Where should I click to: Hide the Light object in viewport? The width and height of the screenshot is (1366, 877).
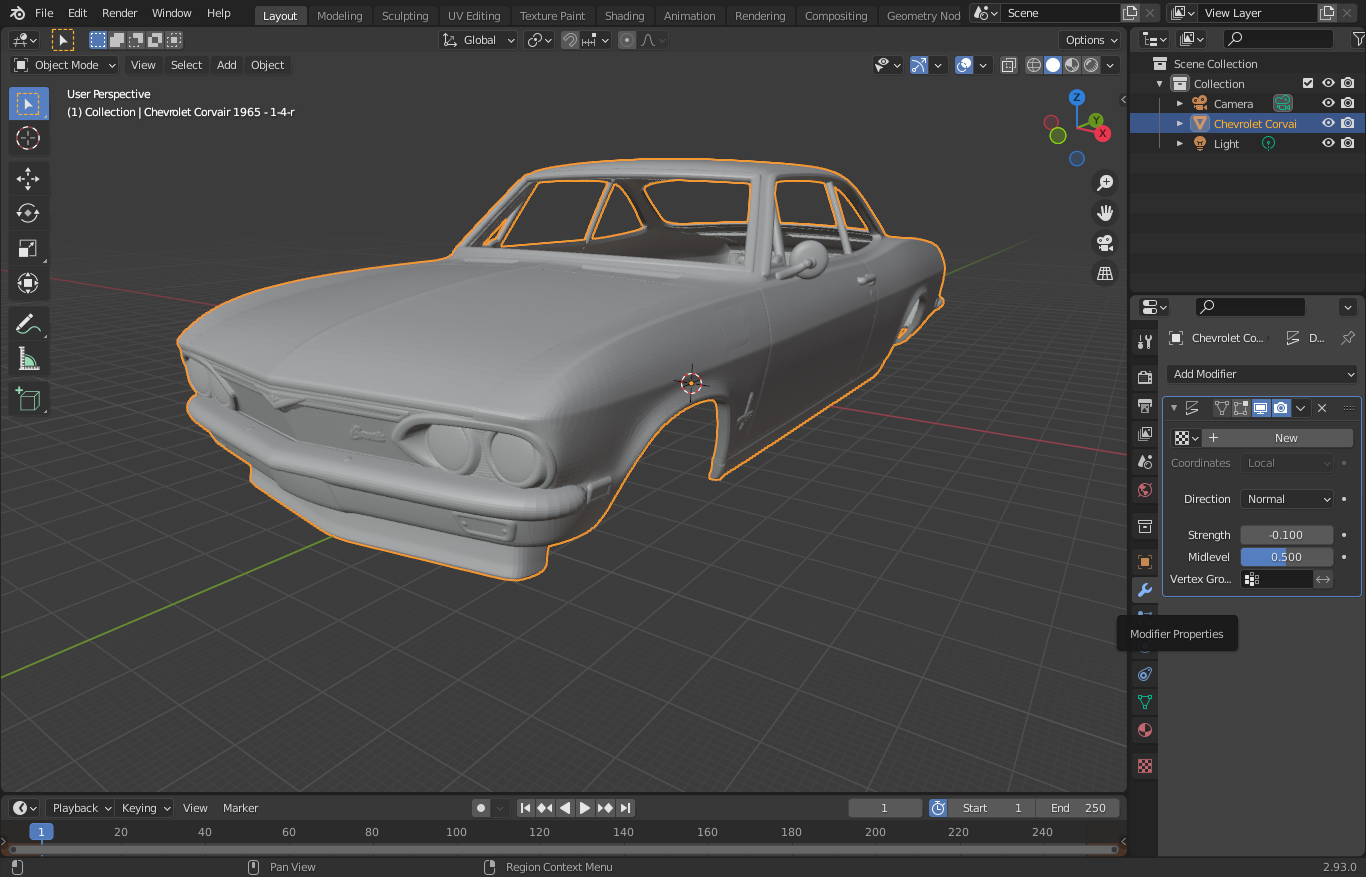[x=1328, y=144]
